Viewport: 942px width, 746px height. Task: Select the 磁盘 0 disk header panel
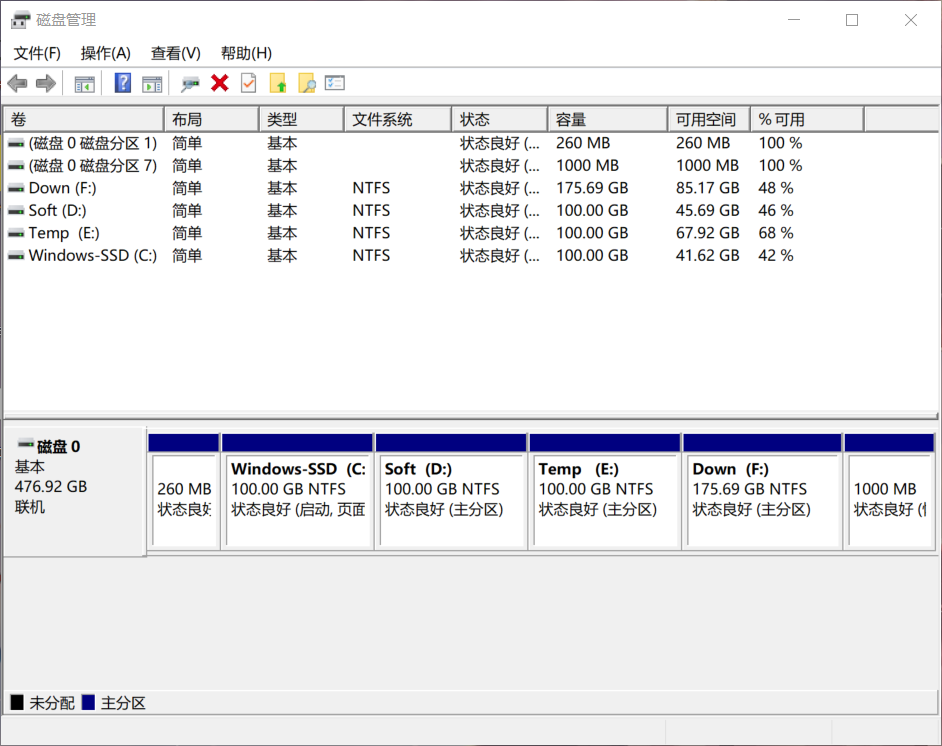pyautogui.click(x=74, y=491)
